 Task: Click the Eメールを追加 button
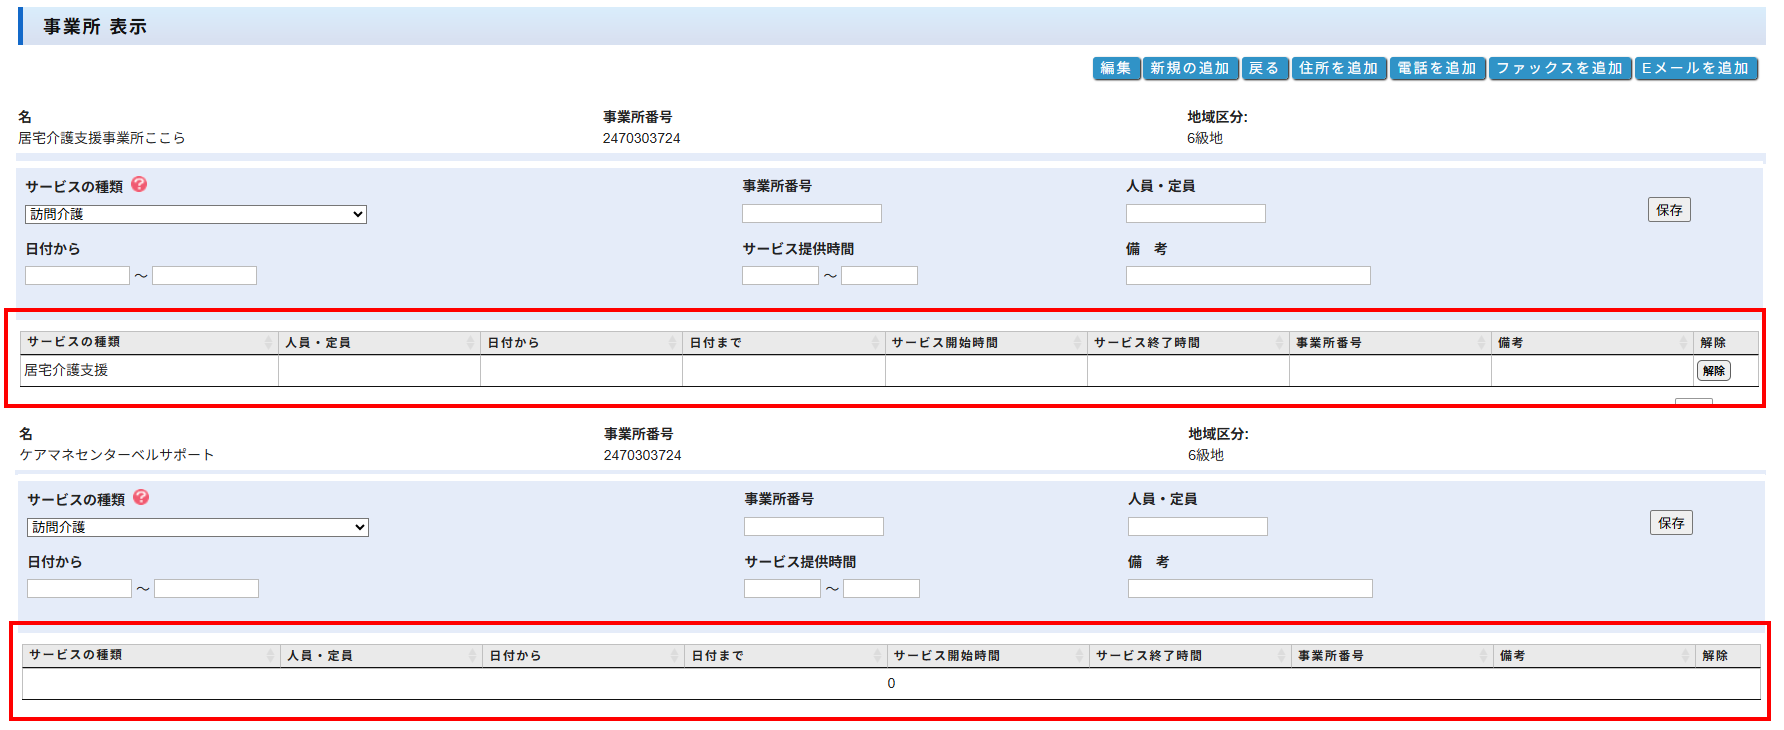point(1695,68)
